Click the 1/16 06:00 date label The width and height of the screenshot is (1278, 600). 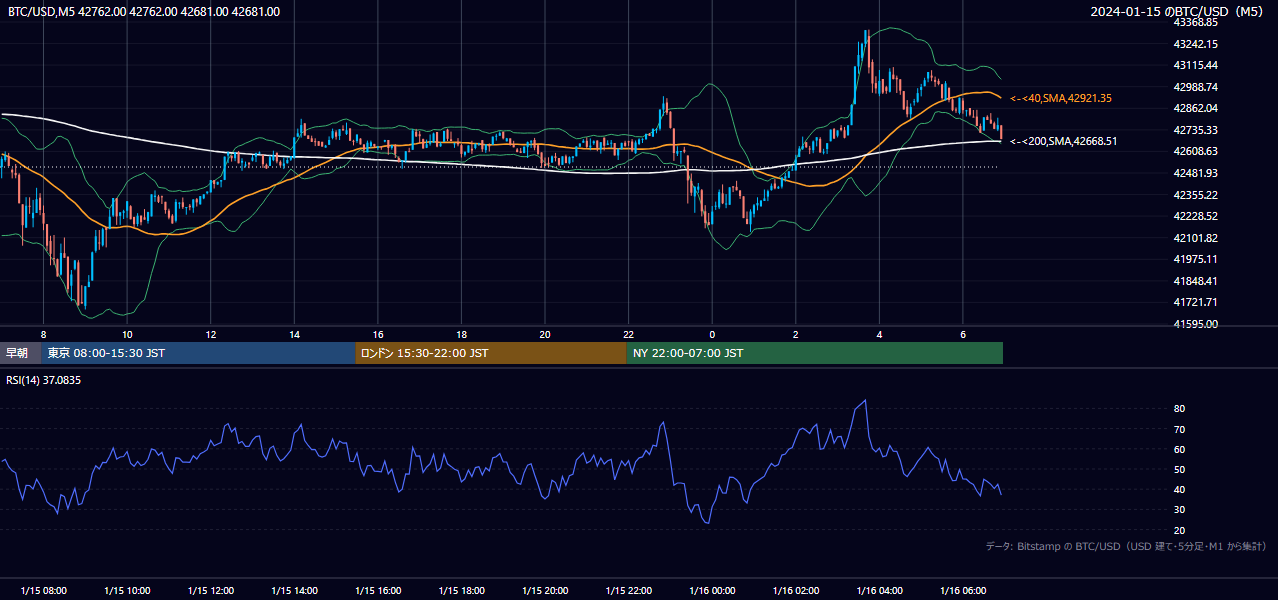tap(963, 590)
